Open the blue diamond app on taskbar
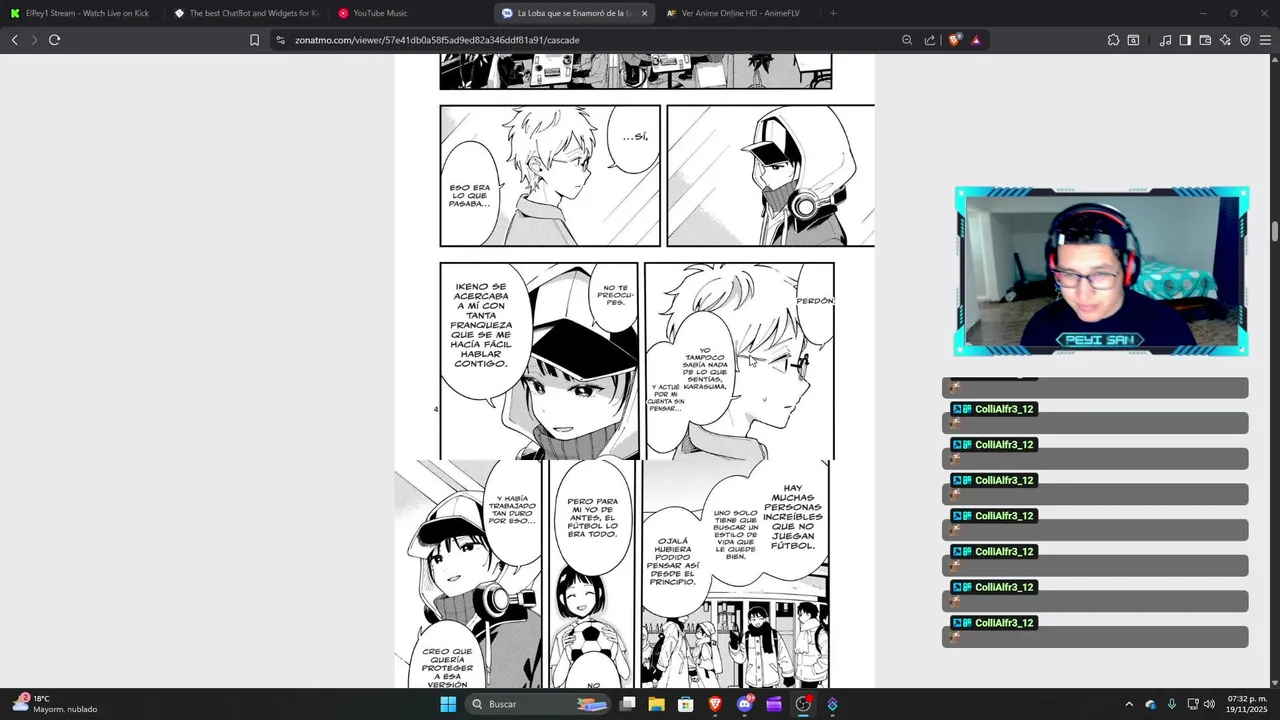 (832, 704)
